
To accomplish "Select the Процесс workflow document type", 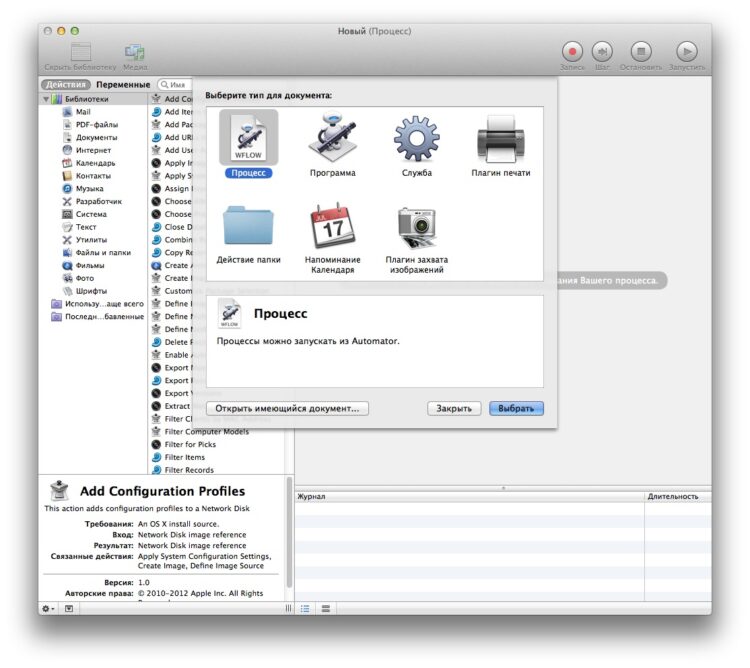I will (249, 138).
